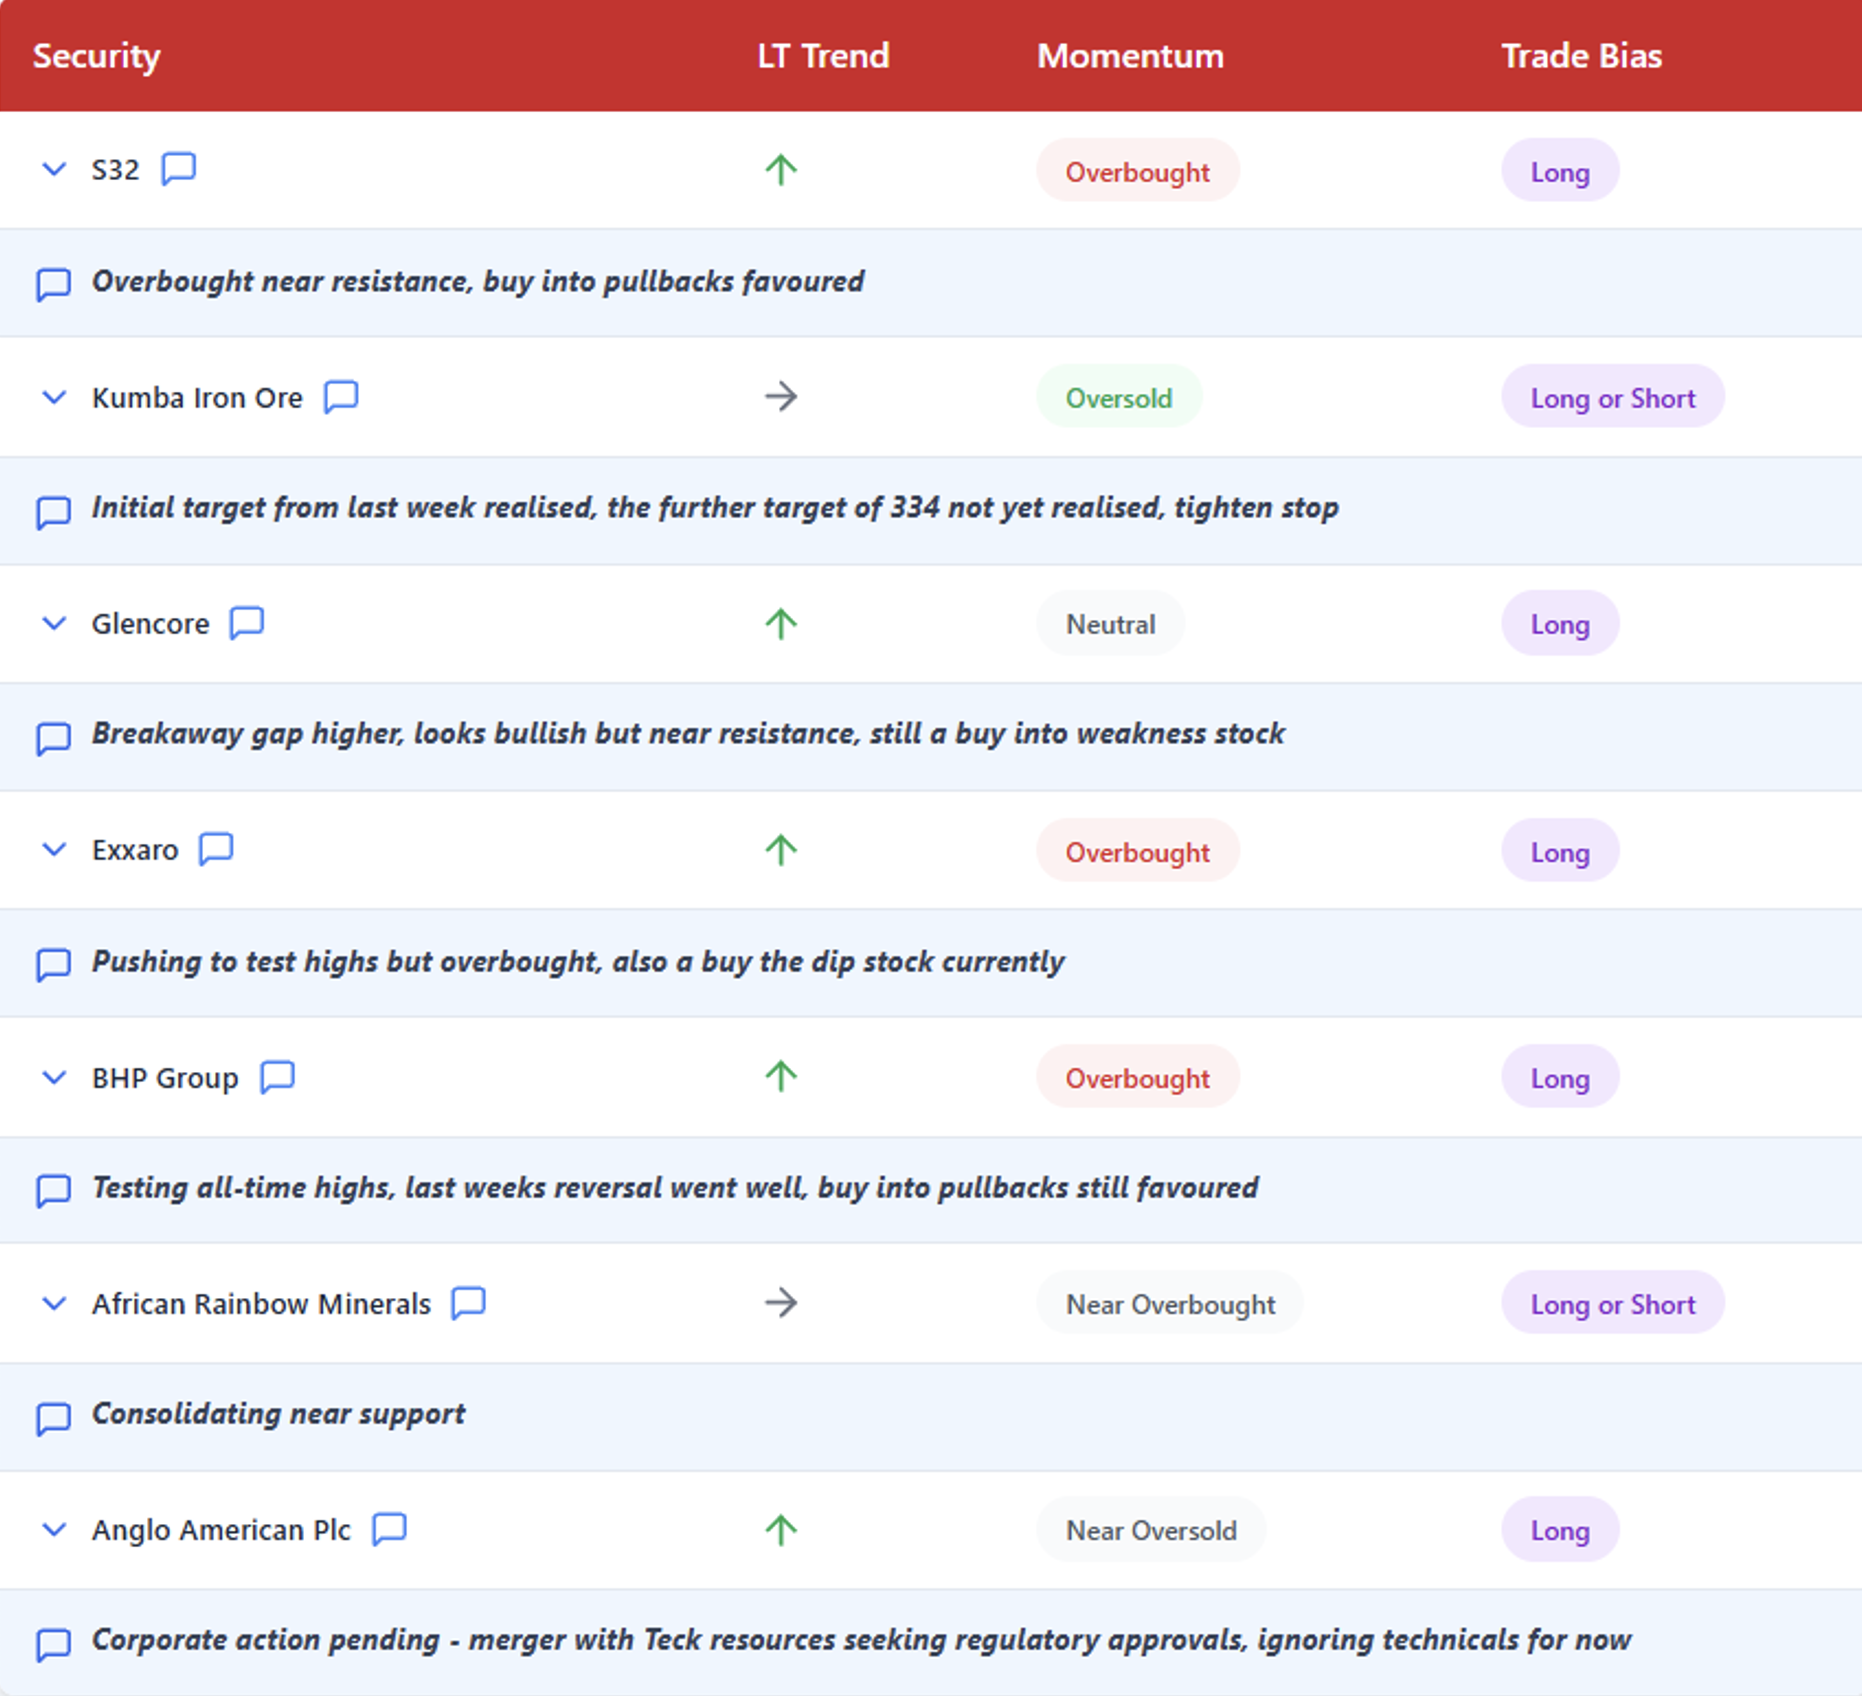Toggle the Glencore row chevron
The height and width of the screenshot is (1696, 1862).
tap(54, 623)
